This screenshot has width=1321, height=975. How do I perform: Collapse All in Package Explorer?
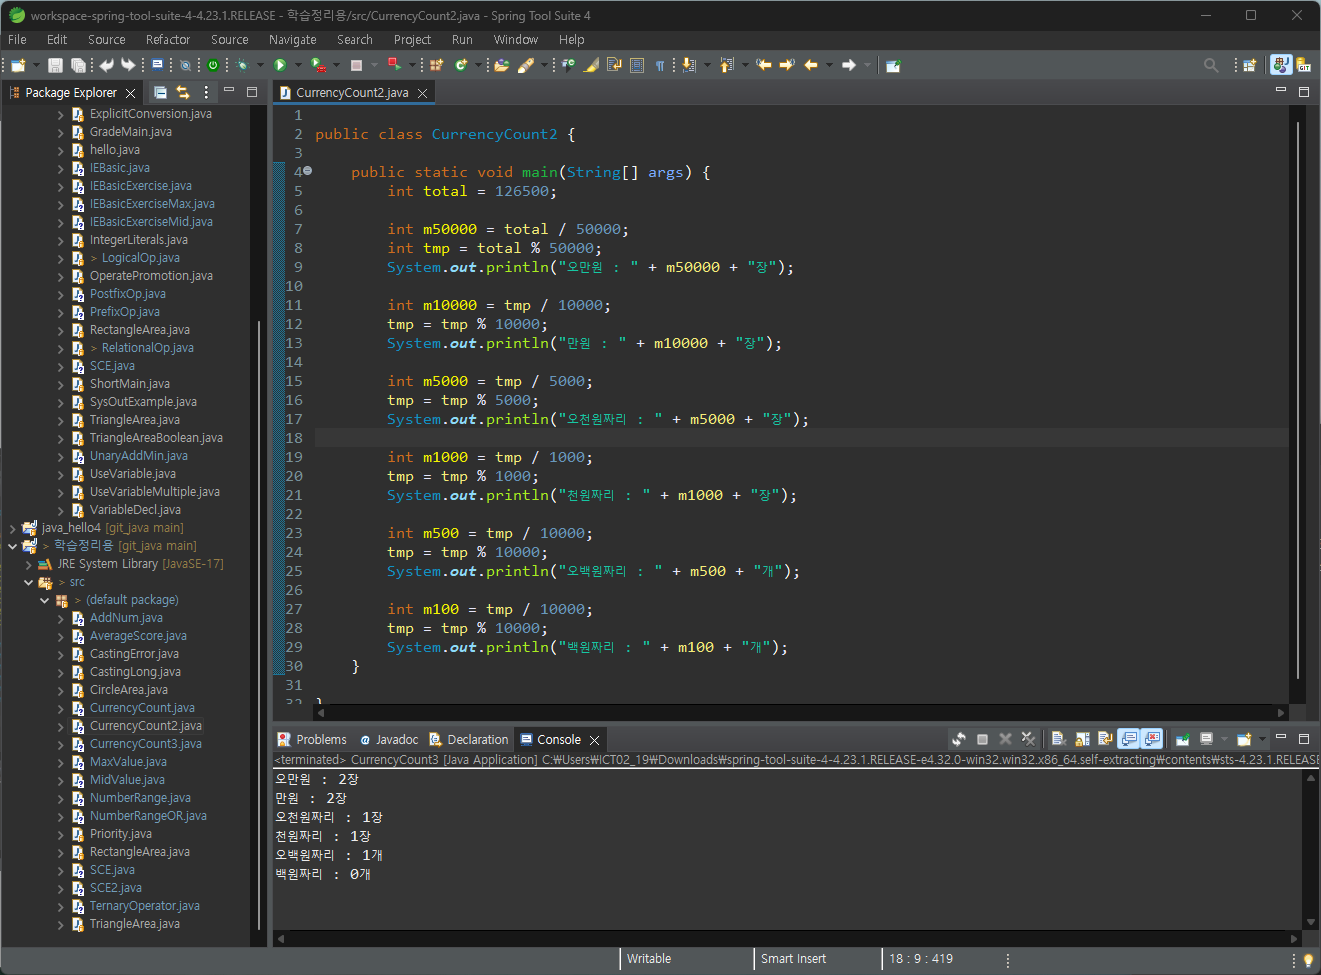point(160,92)
